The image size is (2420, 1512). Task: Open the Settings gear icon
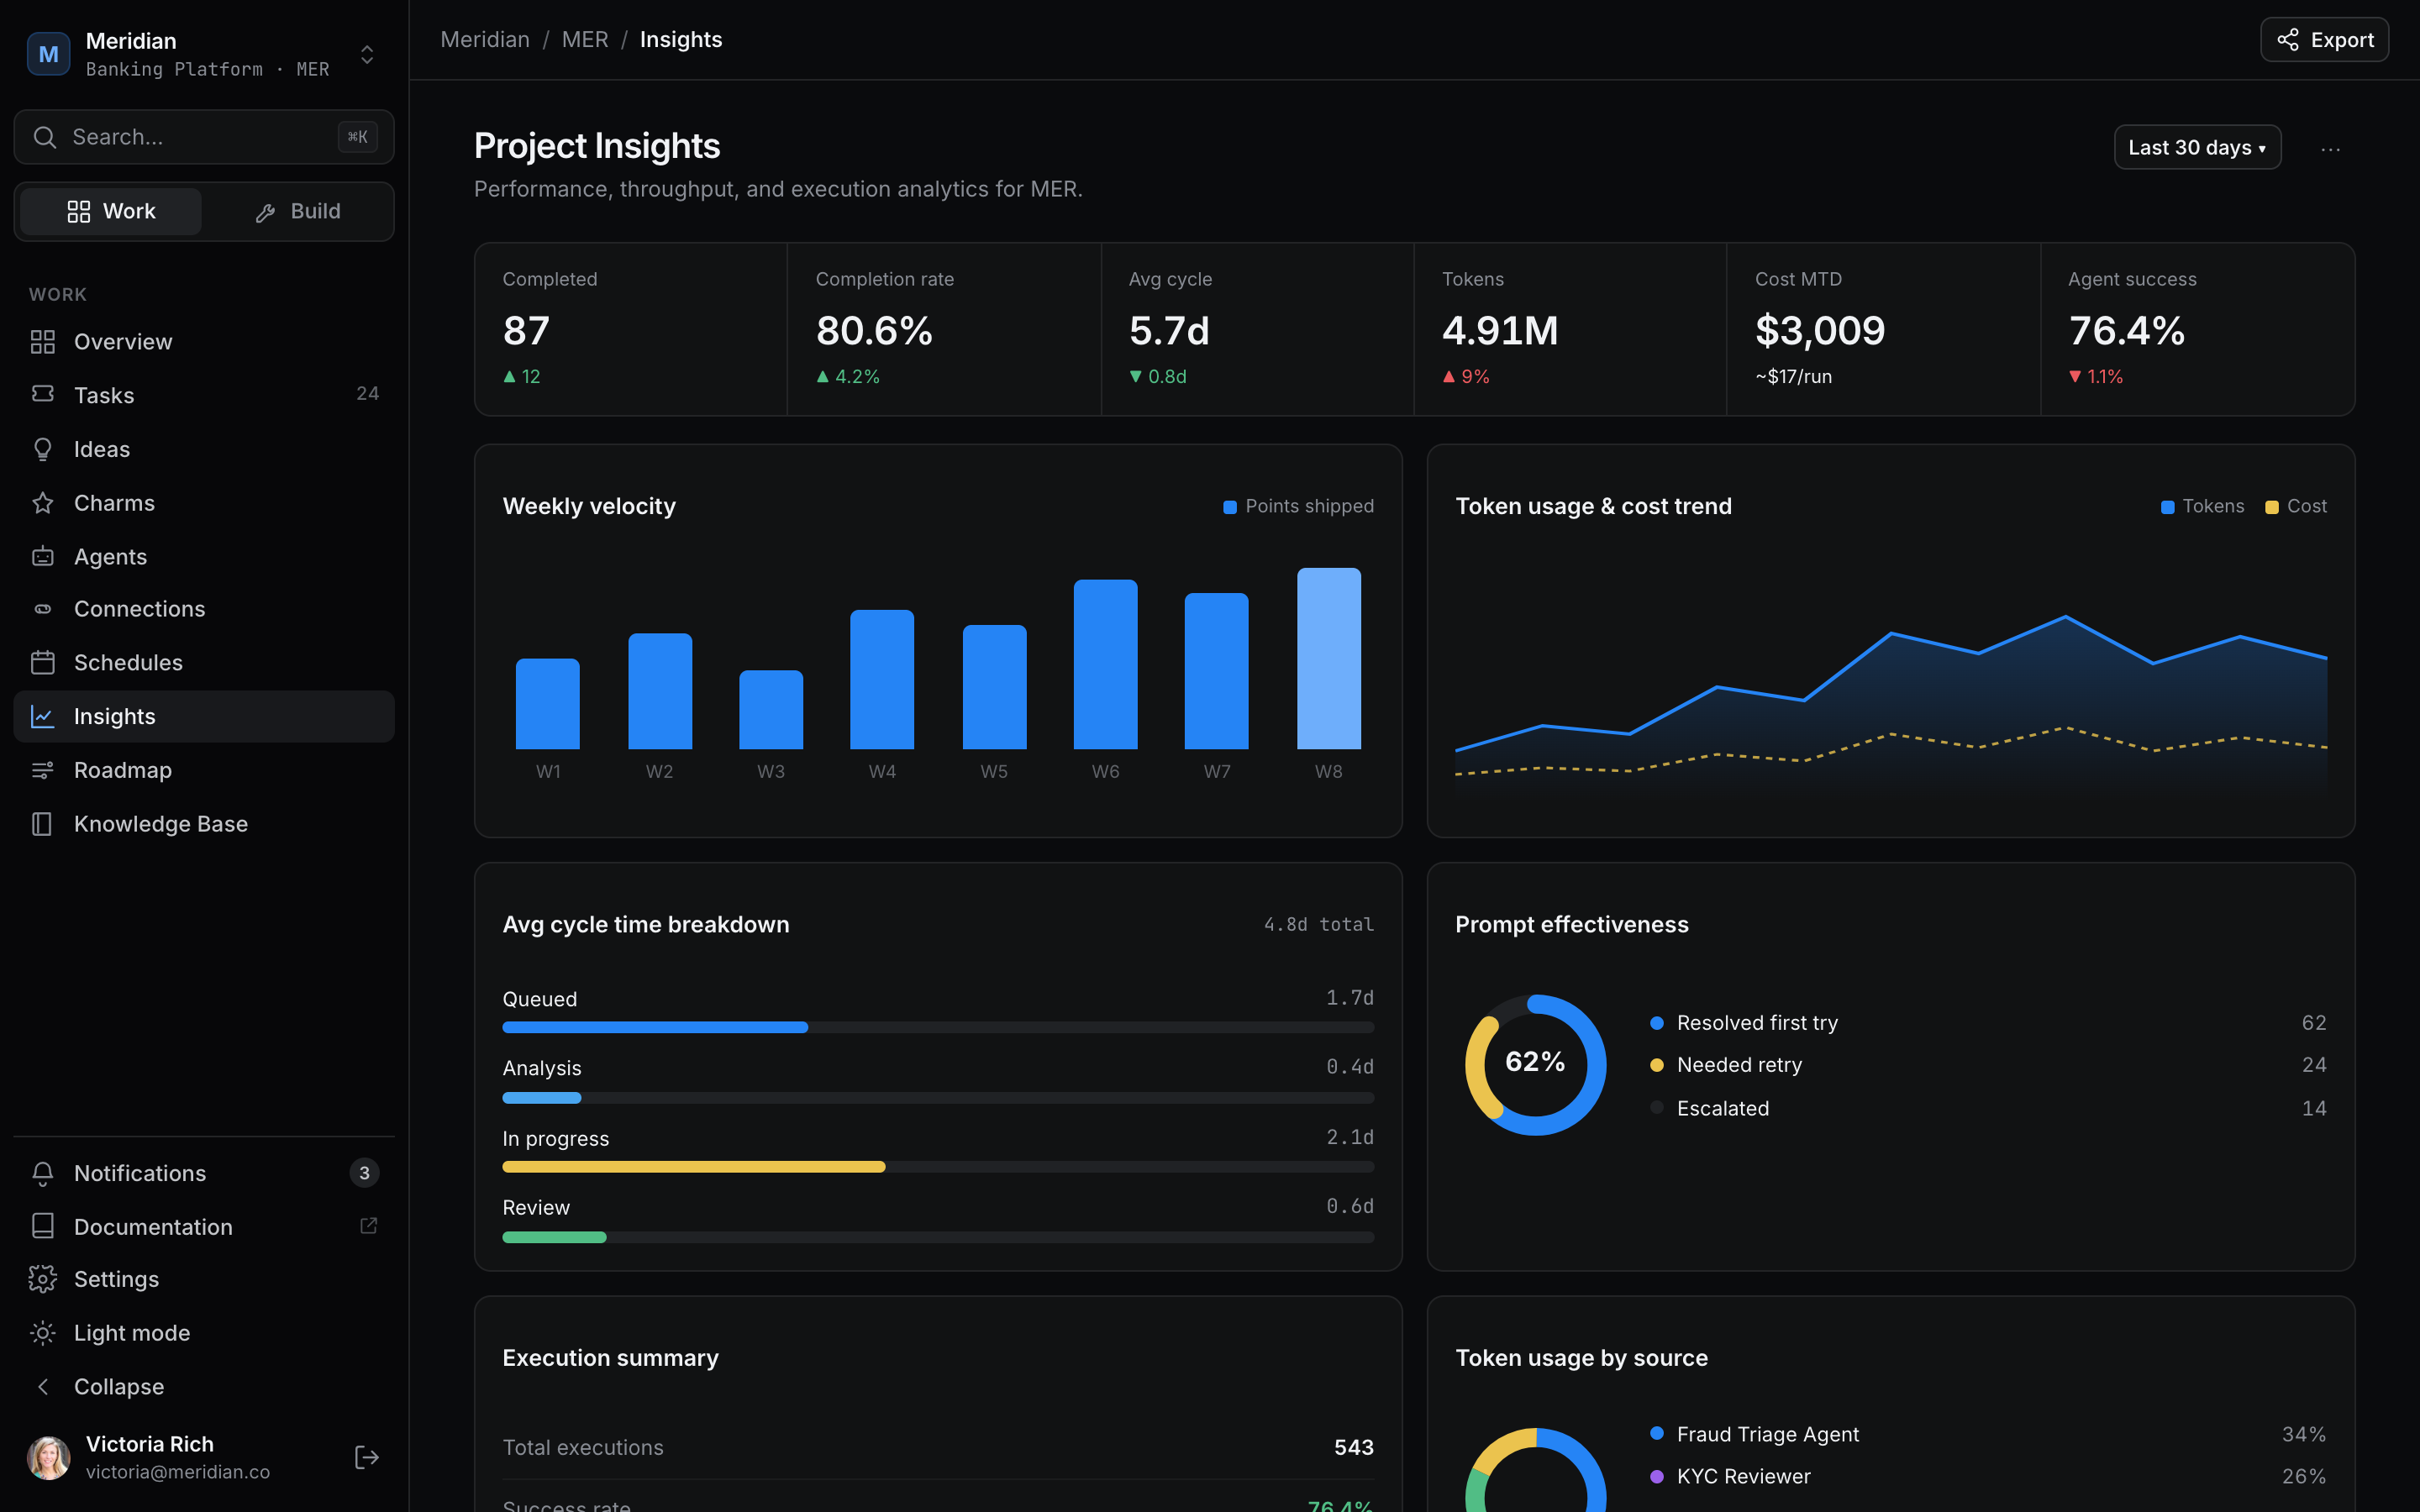[x=42, y=1279]
